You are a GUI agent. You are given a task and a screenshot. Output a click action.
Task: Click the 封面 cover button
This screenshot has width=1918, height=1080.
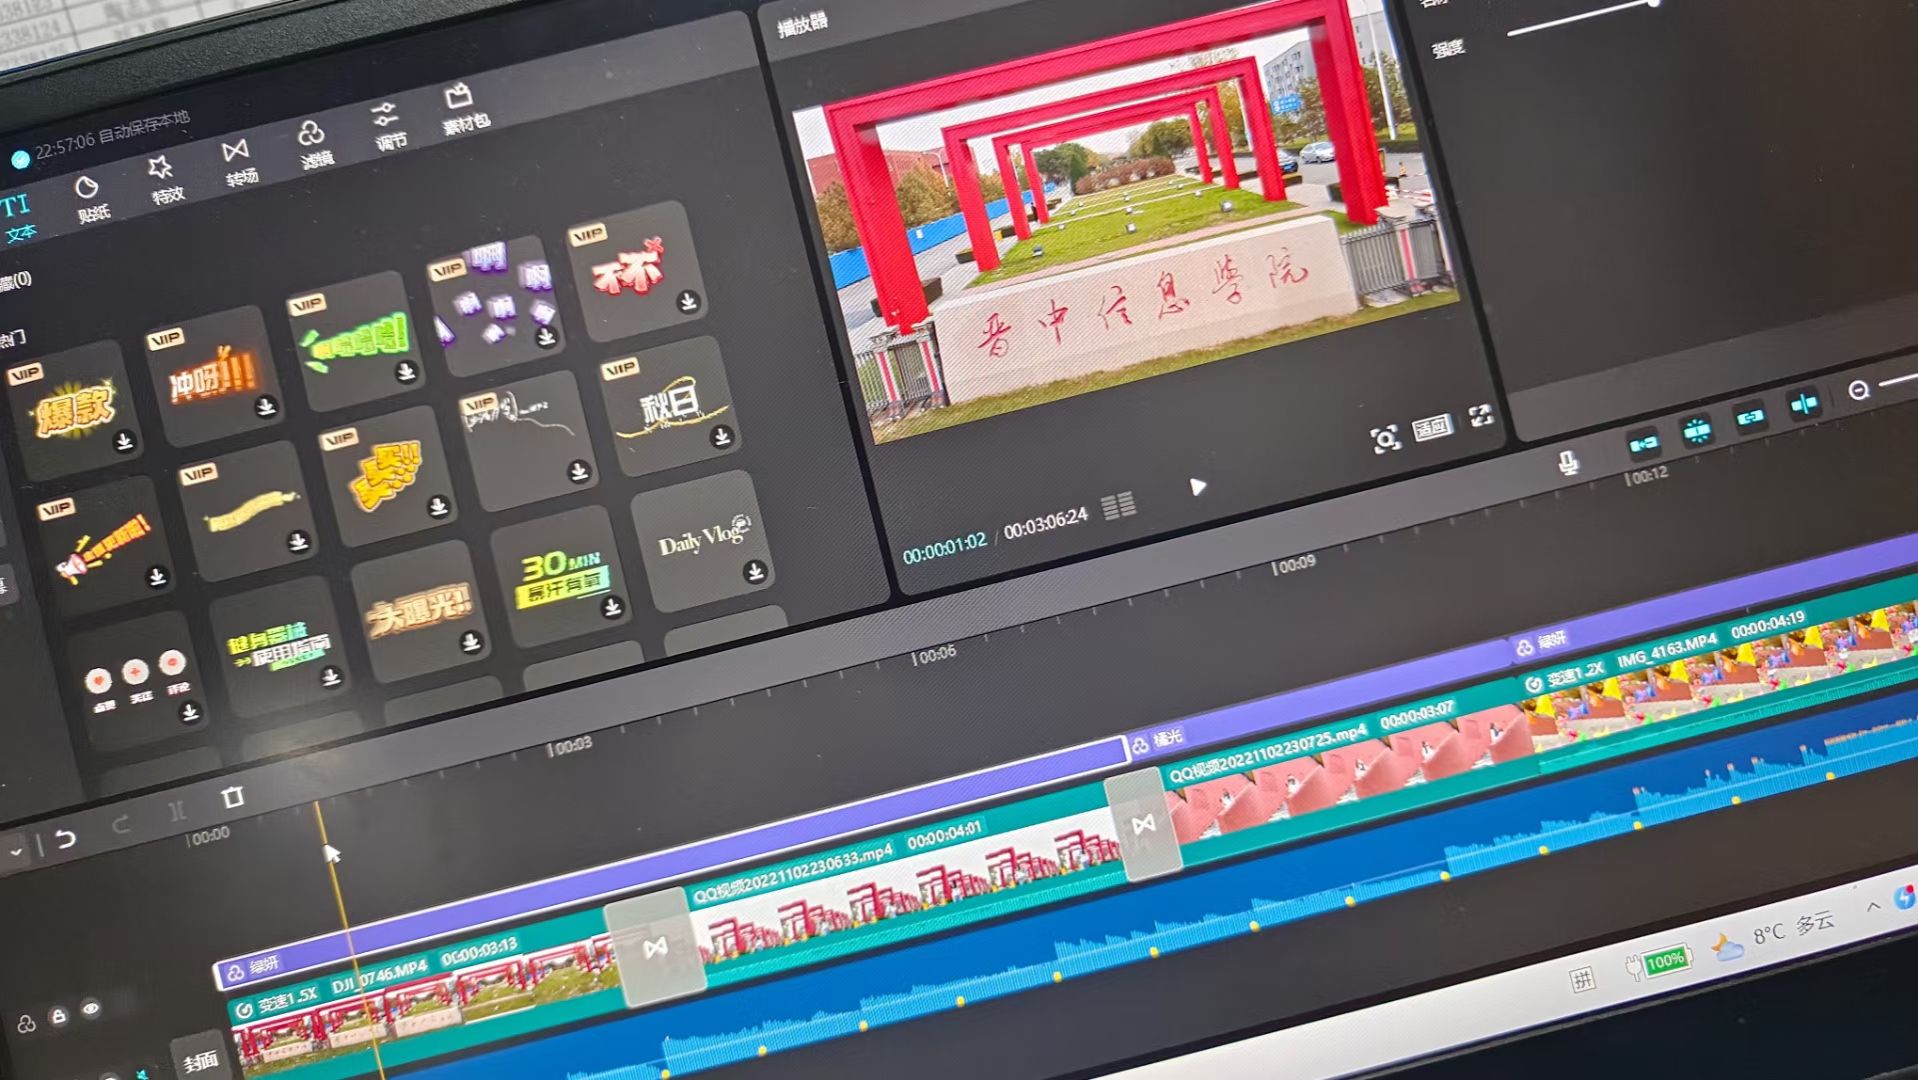[x=201, y=1060]
